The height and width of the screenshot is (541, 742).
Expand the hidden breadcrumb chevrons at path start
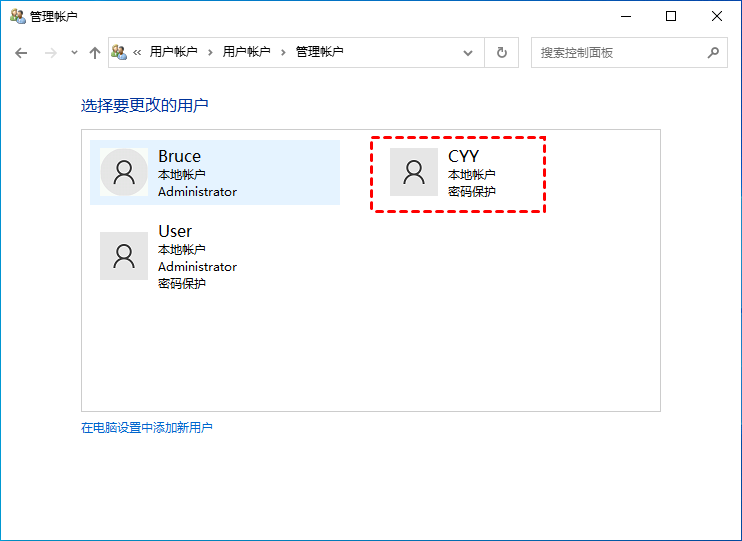click(138, 53)
